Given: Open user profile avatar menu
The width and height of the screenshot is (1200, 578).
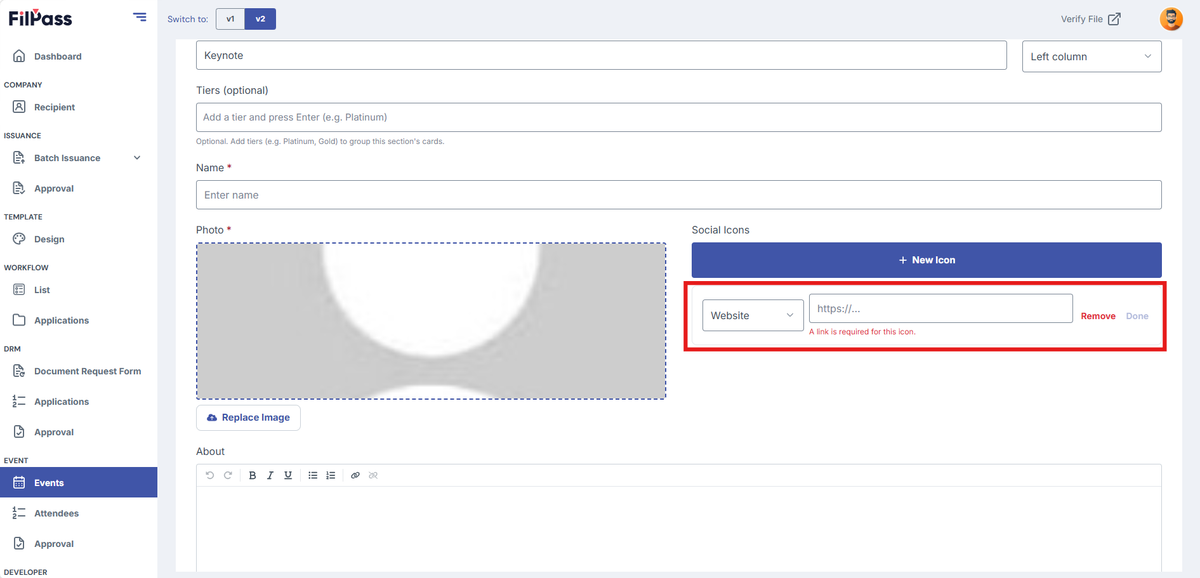Looking at the screenshot, I should [x=1170, y=19].
